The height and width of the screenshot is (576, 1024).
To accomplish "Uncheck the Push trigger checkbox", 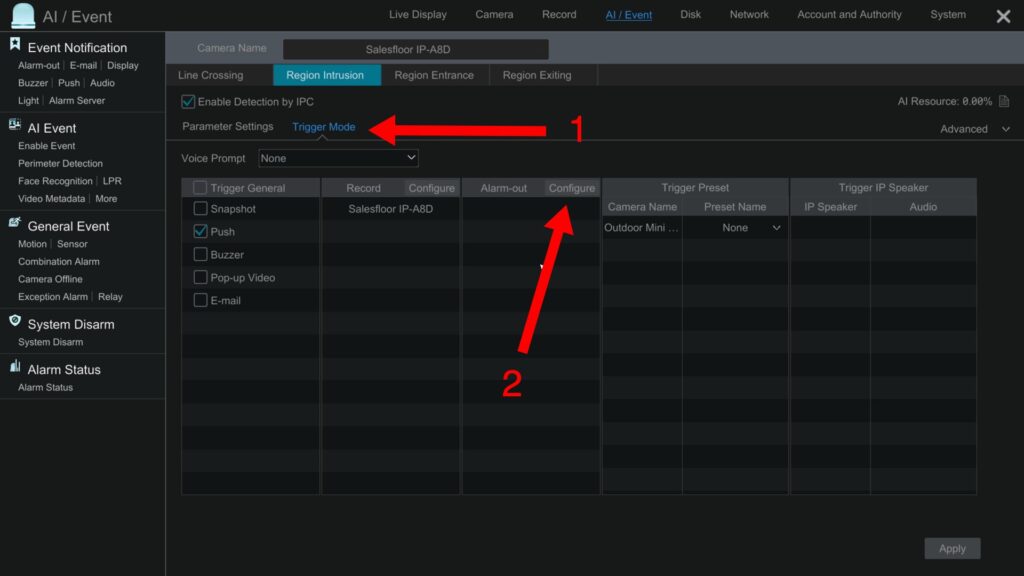I will point(200,231).
